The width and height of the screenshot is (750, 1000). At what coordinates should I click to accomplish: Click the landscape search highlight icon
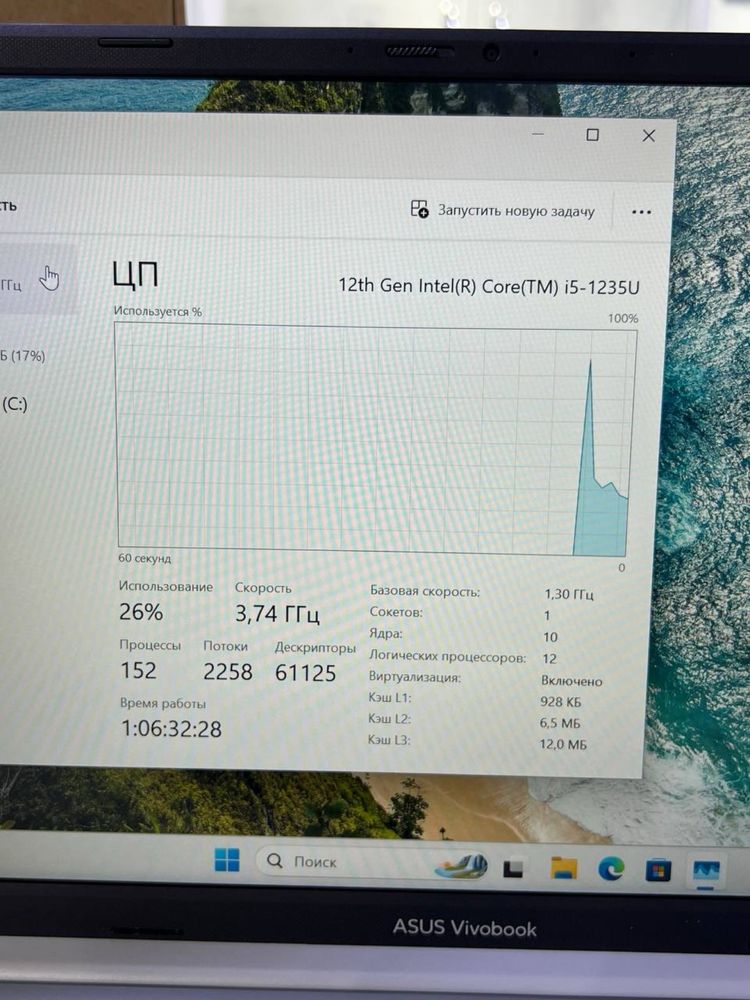(462, 865)
